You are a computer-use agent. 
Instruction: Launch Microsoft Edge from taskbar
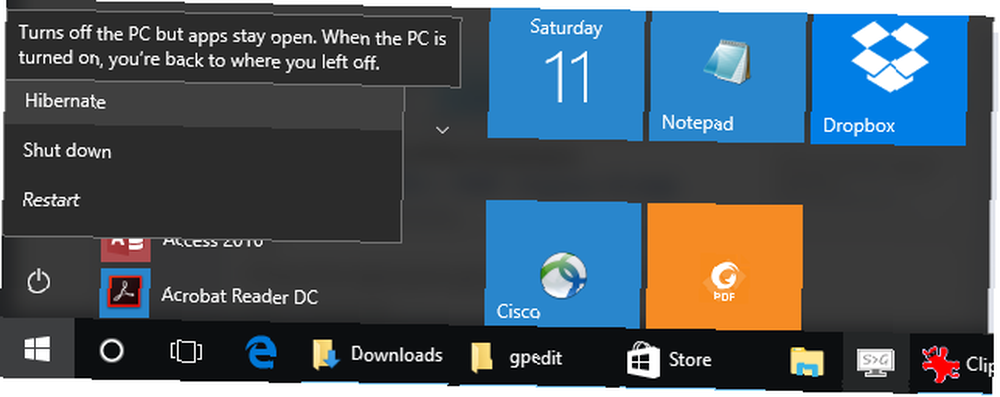[x=261, y=352]
